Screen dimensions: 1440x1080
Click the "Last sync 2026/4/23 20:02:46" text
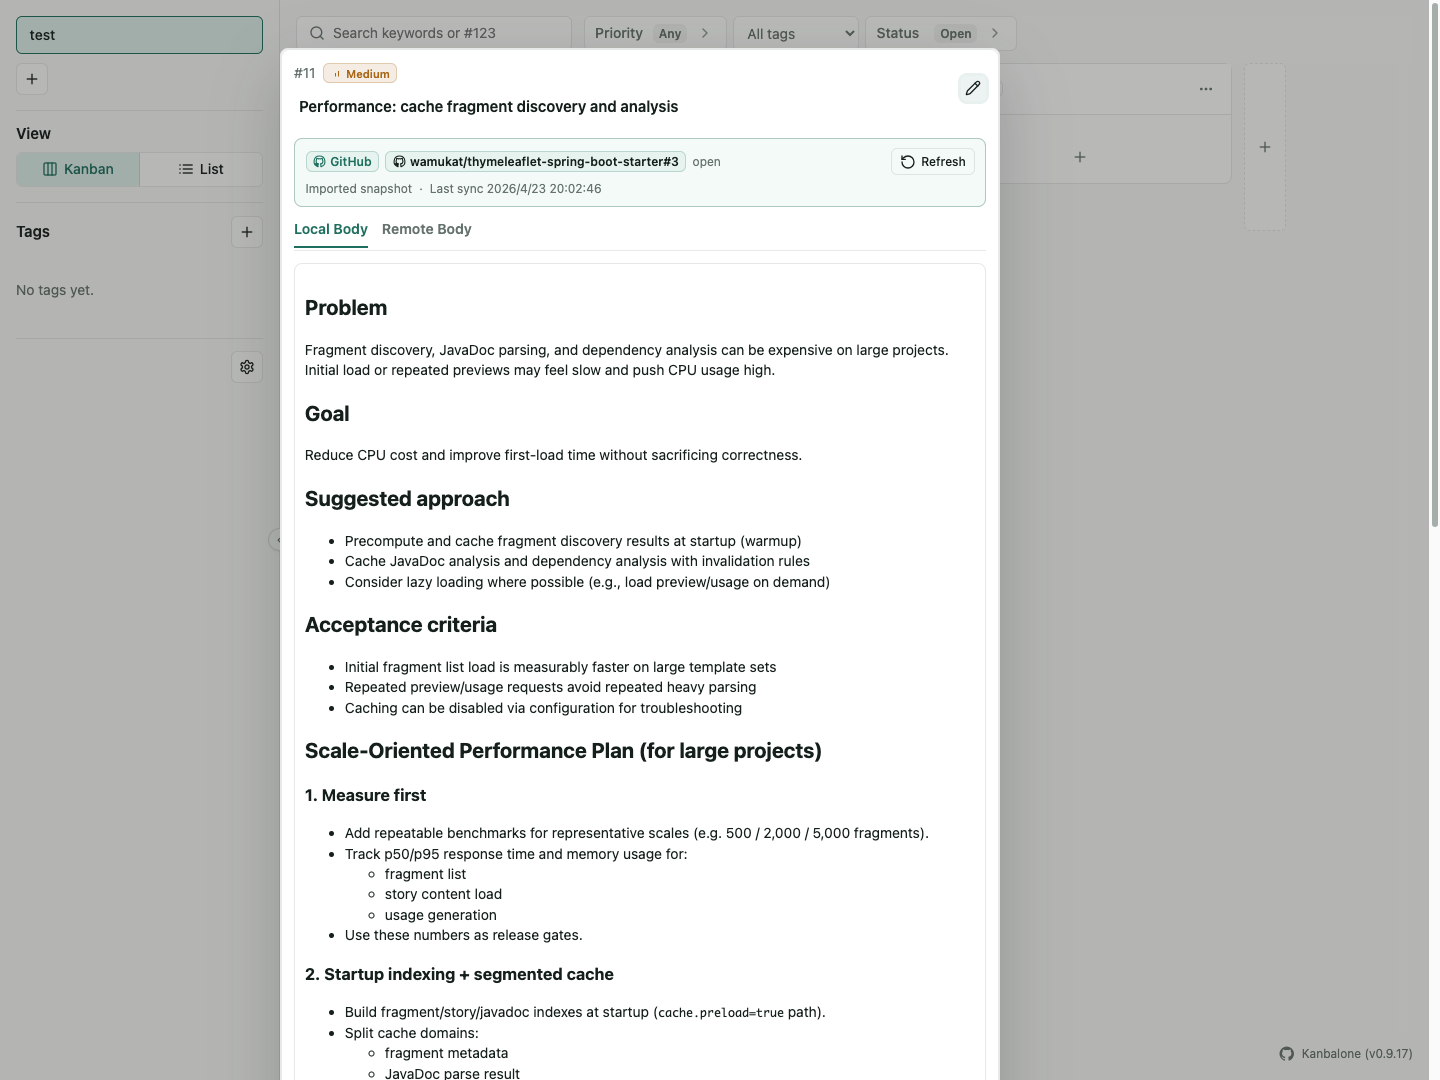(x=515, y=189)
